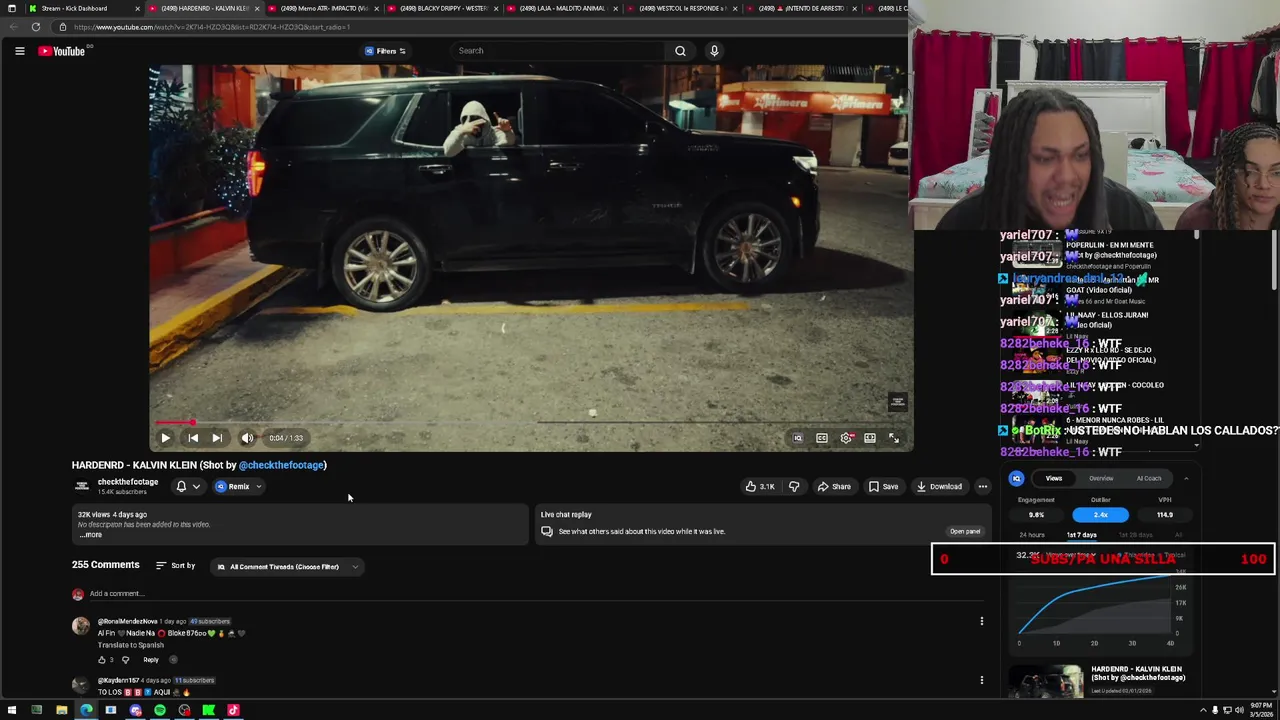Open File Explorer from taskbar
The height and width of the screenshot is (720, 1280).
click(61, 710)
